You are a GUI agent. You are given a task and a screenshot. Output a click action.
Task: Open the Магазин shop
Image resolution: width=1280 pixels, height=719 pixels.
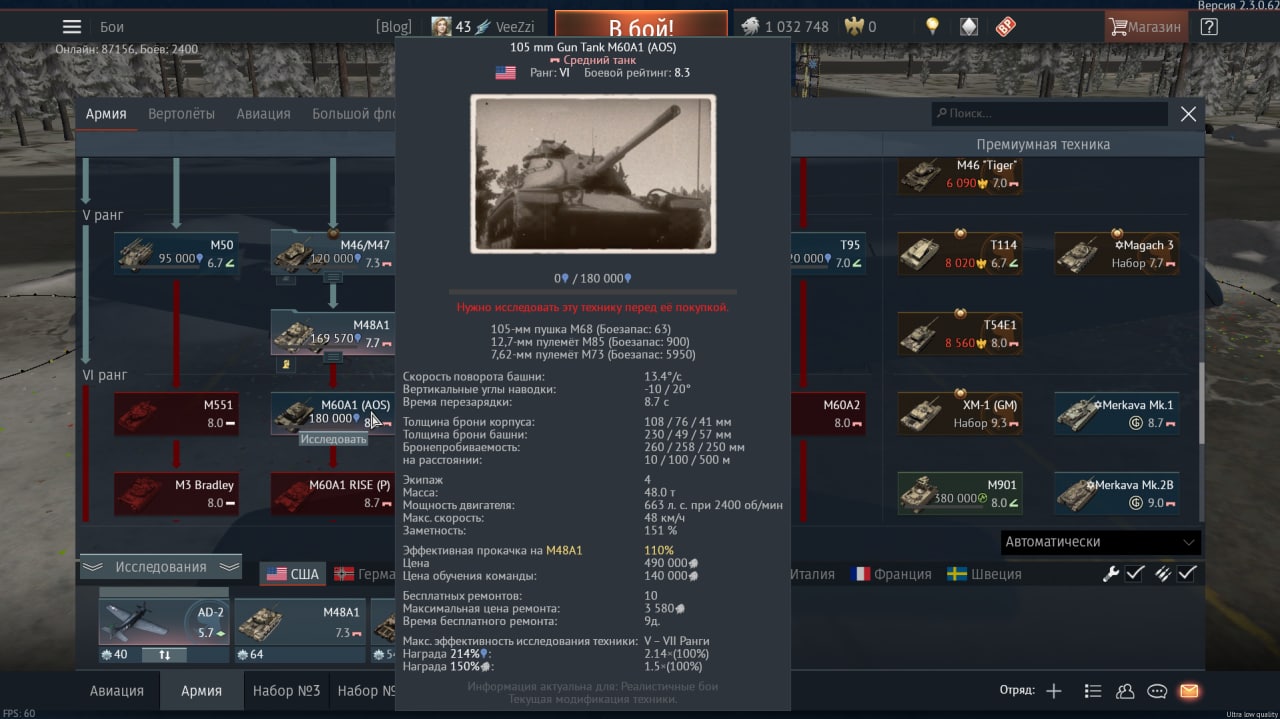pyautogui.click(x=1146, y=27)
